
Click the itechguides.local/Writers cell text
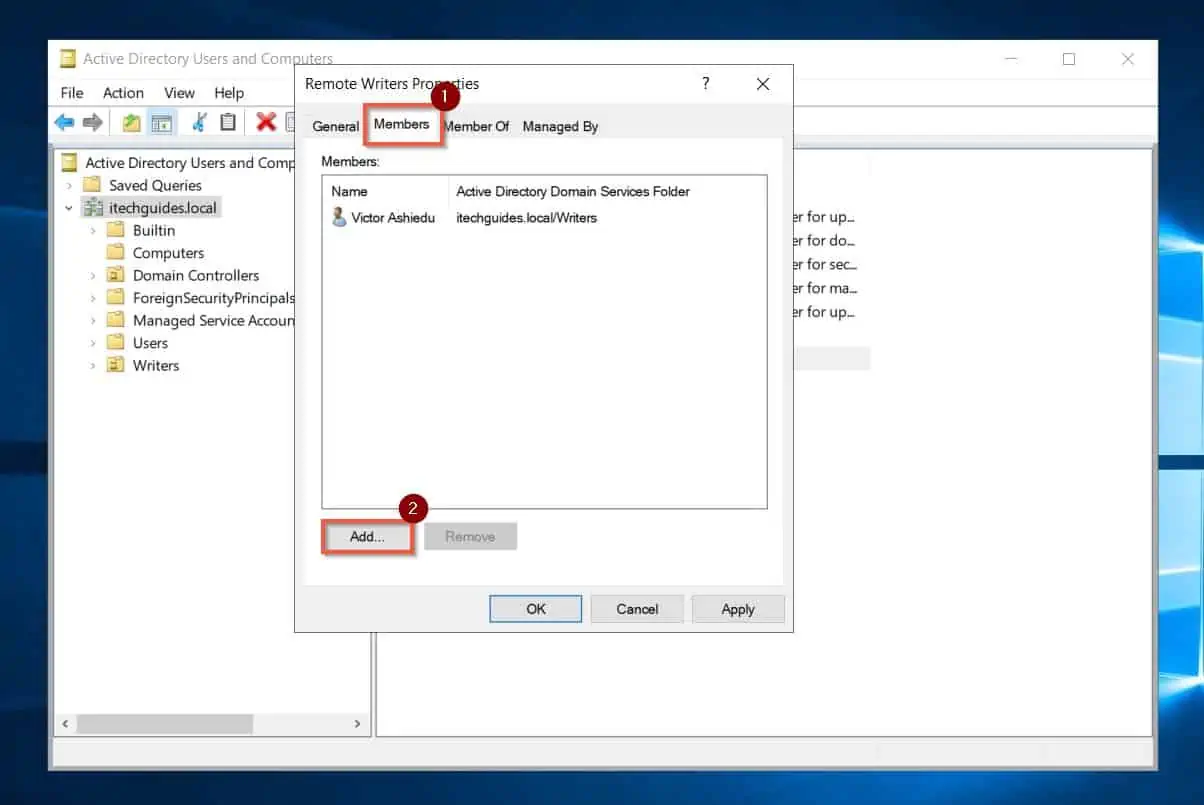526,217
